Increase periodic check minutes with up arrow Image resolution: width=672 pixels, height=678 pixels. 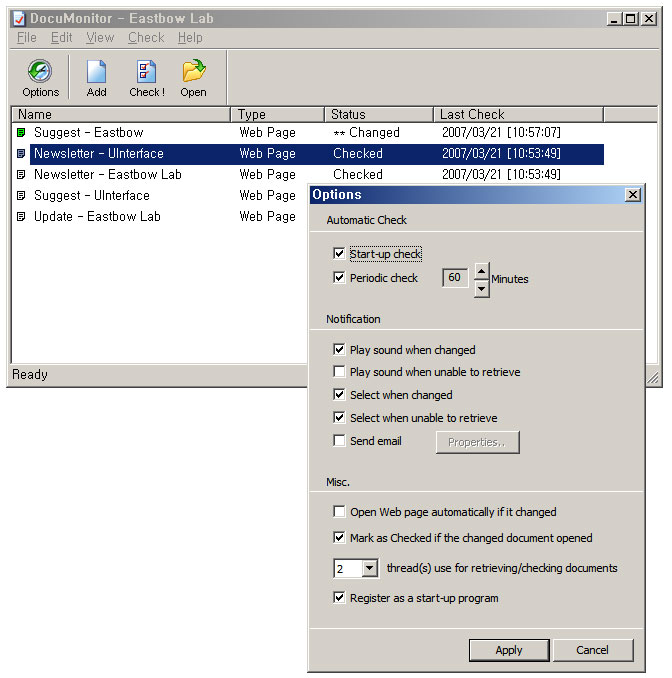[x=481, y=270]
